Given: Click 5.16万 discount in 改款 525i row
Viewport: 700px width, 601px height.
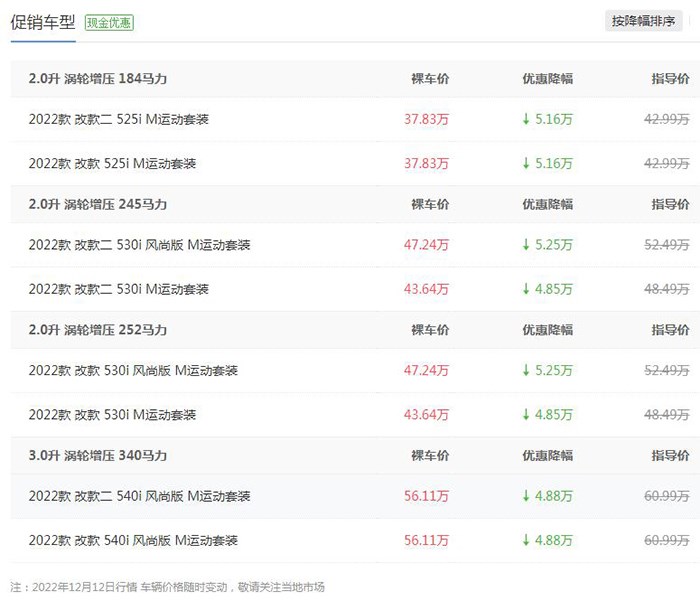Looking at the screenshot, I should pyautogui.click(x=548, y=163).
